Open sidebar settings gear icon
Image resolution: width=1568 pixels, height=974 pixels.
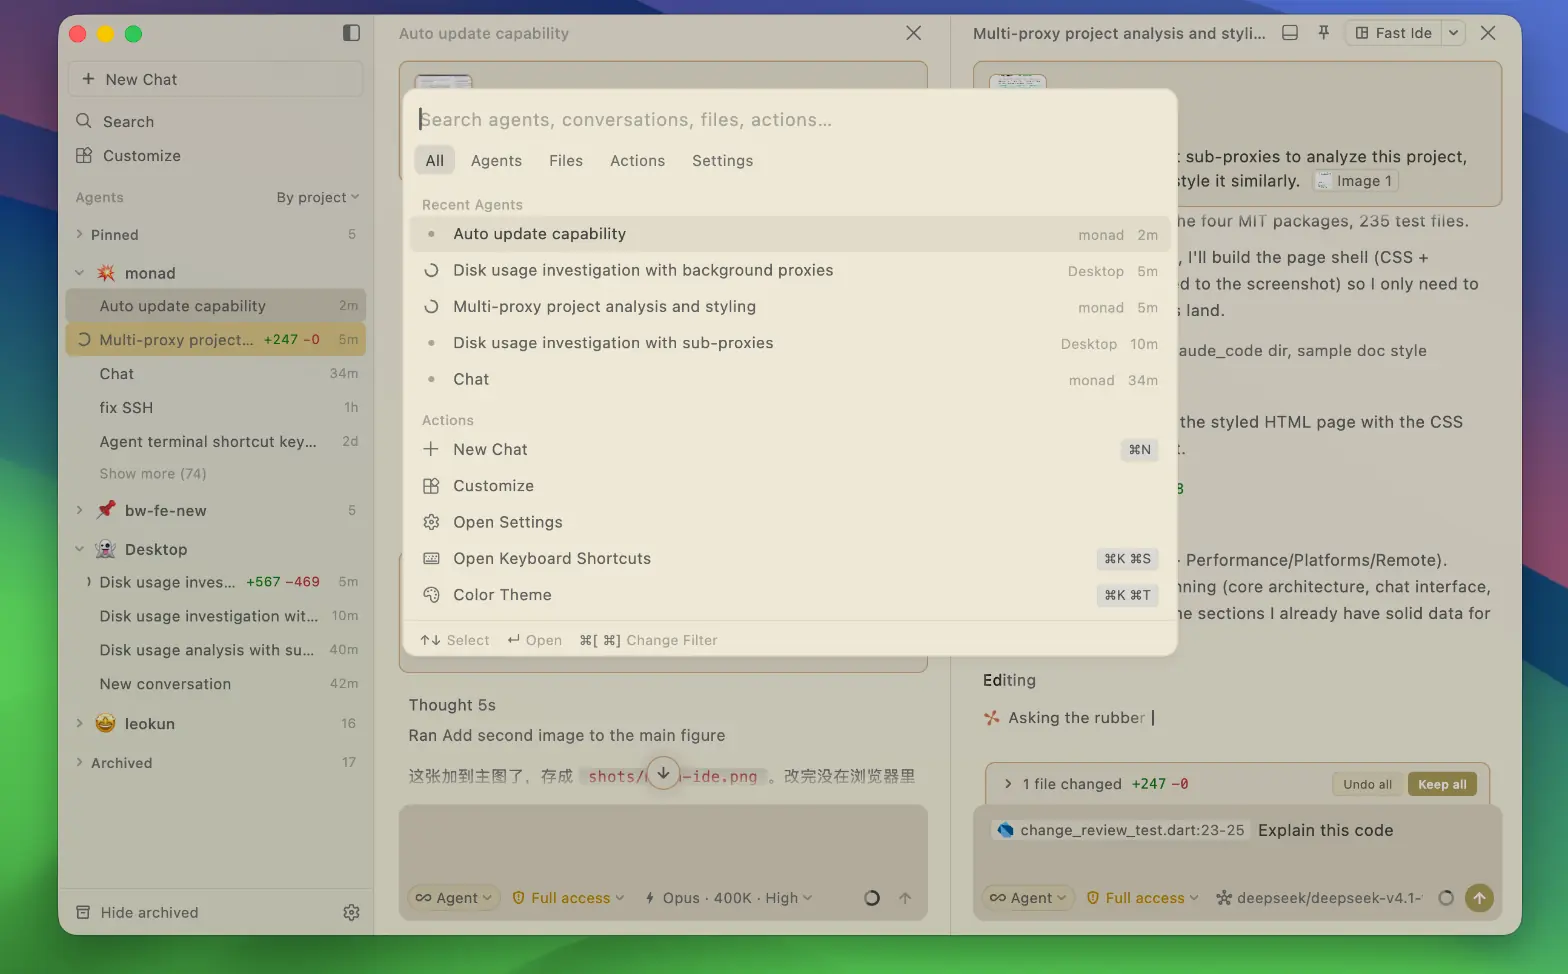[351, 912]
